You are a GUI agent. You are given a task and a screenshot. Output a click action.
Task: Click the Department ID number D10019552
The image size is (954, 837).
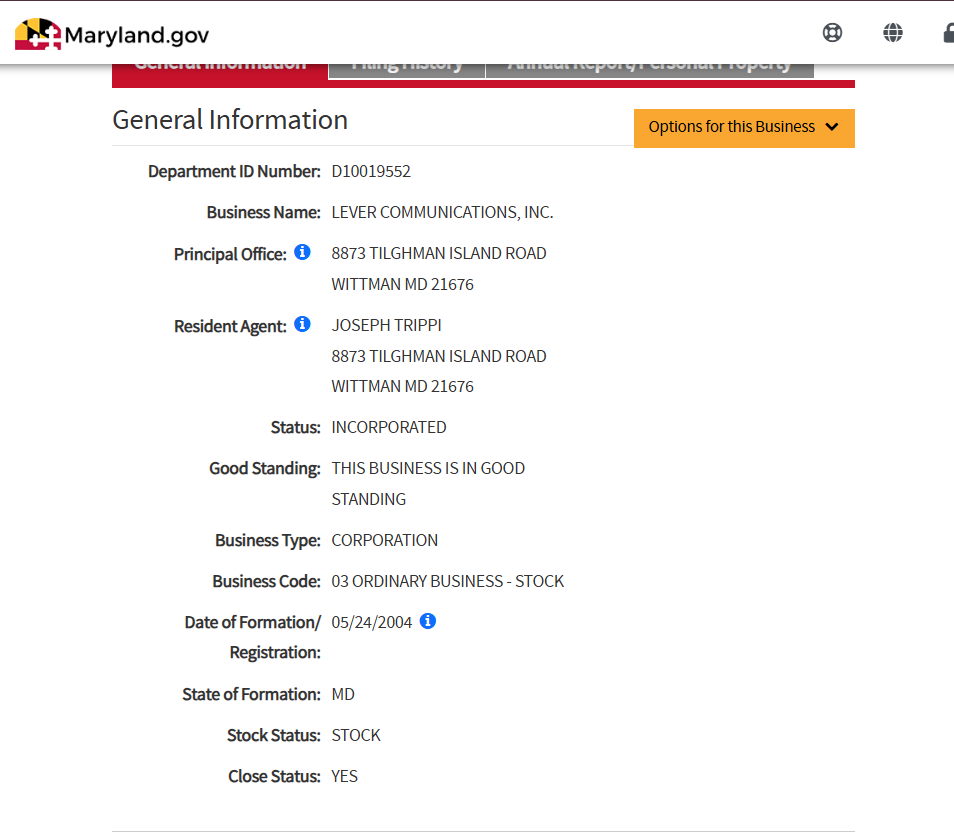click(371, 171)
